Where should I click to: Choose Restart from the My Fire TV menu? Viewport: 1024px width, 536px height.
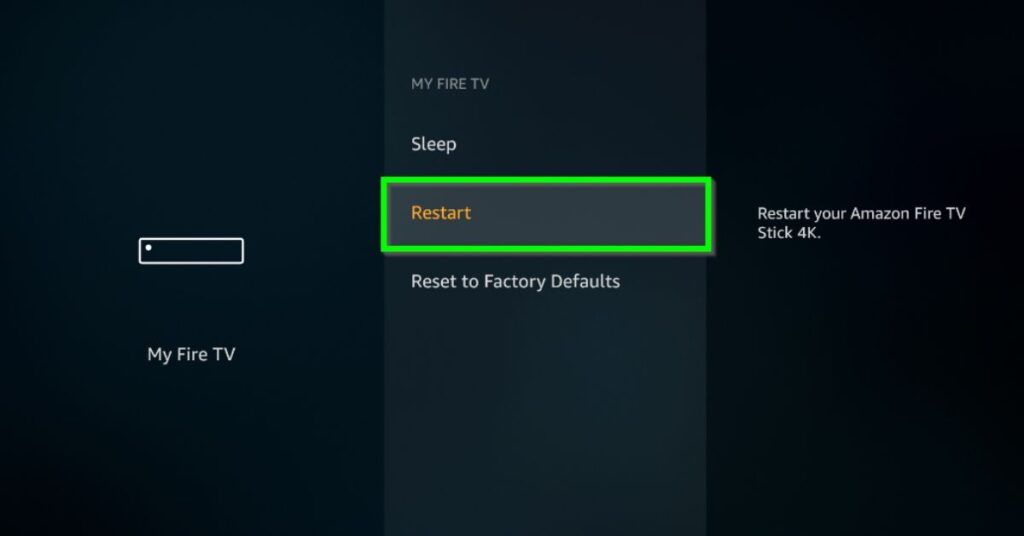point(546,214)
